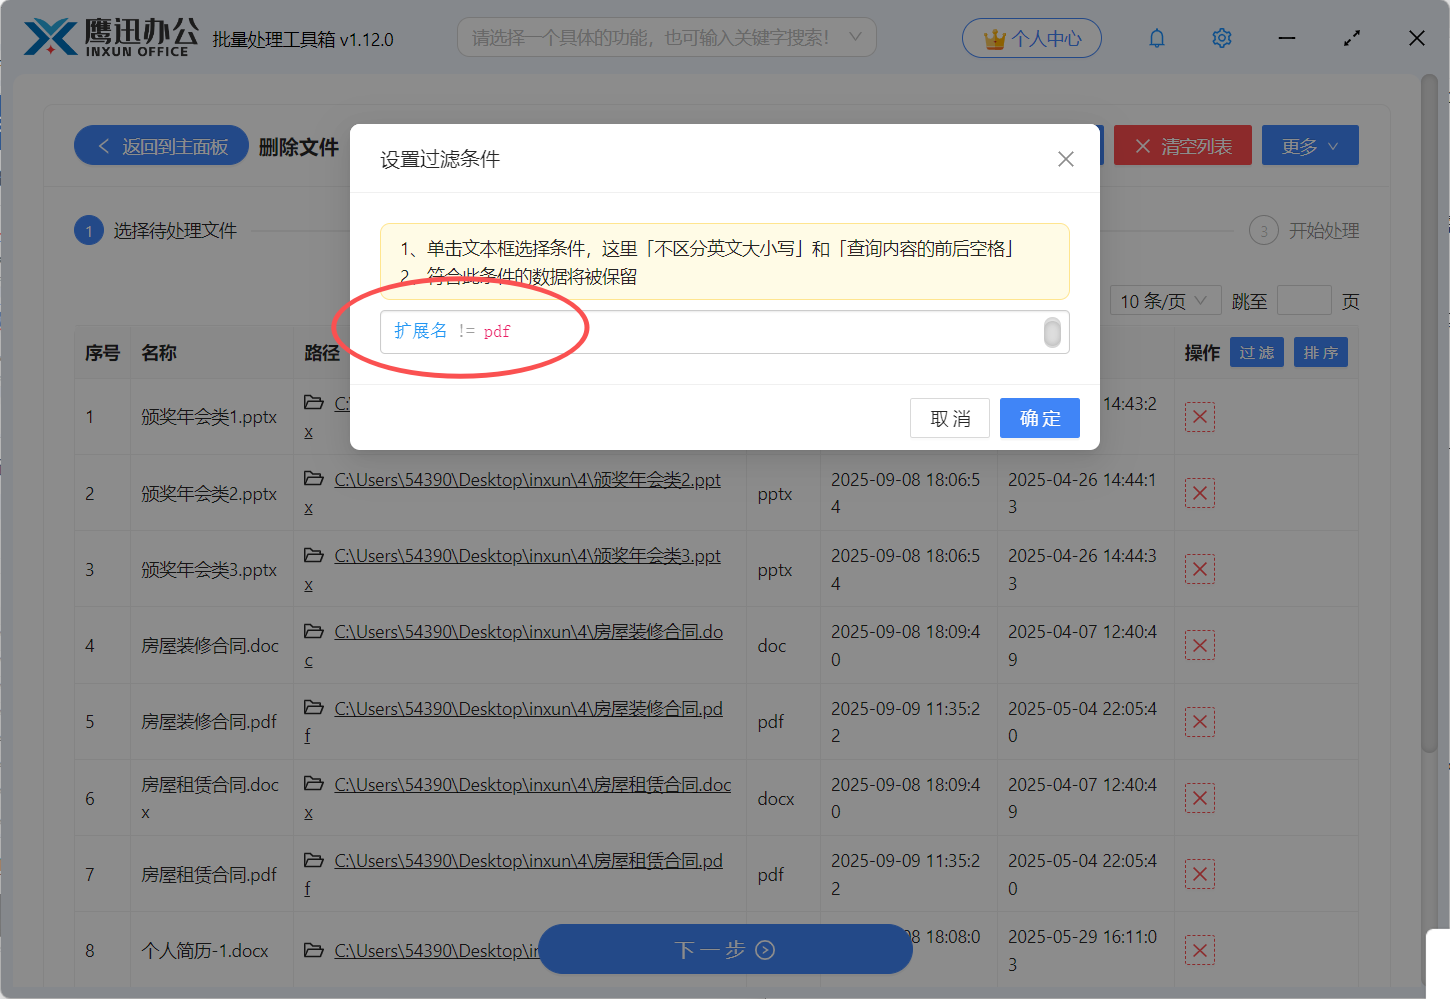Open the folder icon for 房屋租赁合同.docx
This screenshot has height=999, width=1450.
point(314,784)
